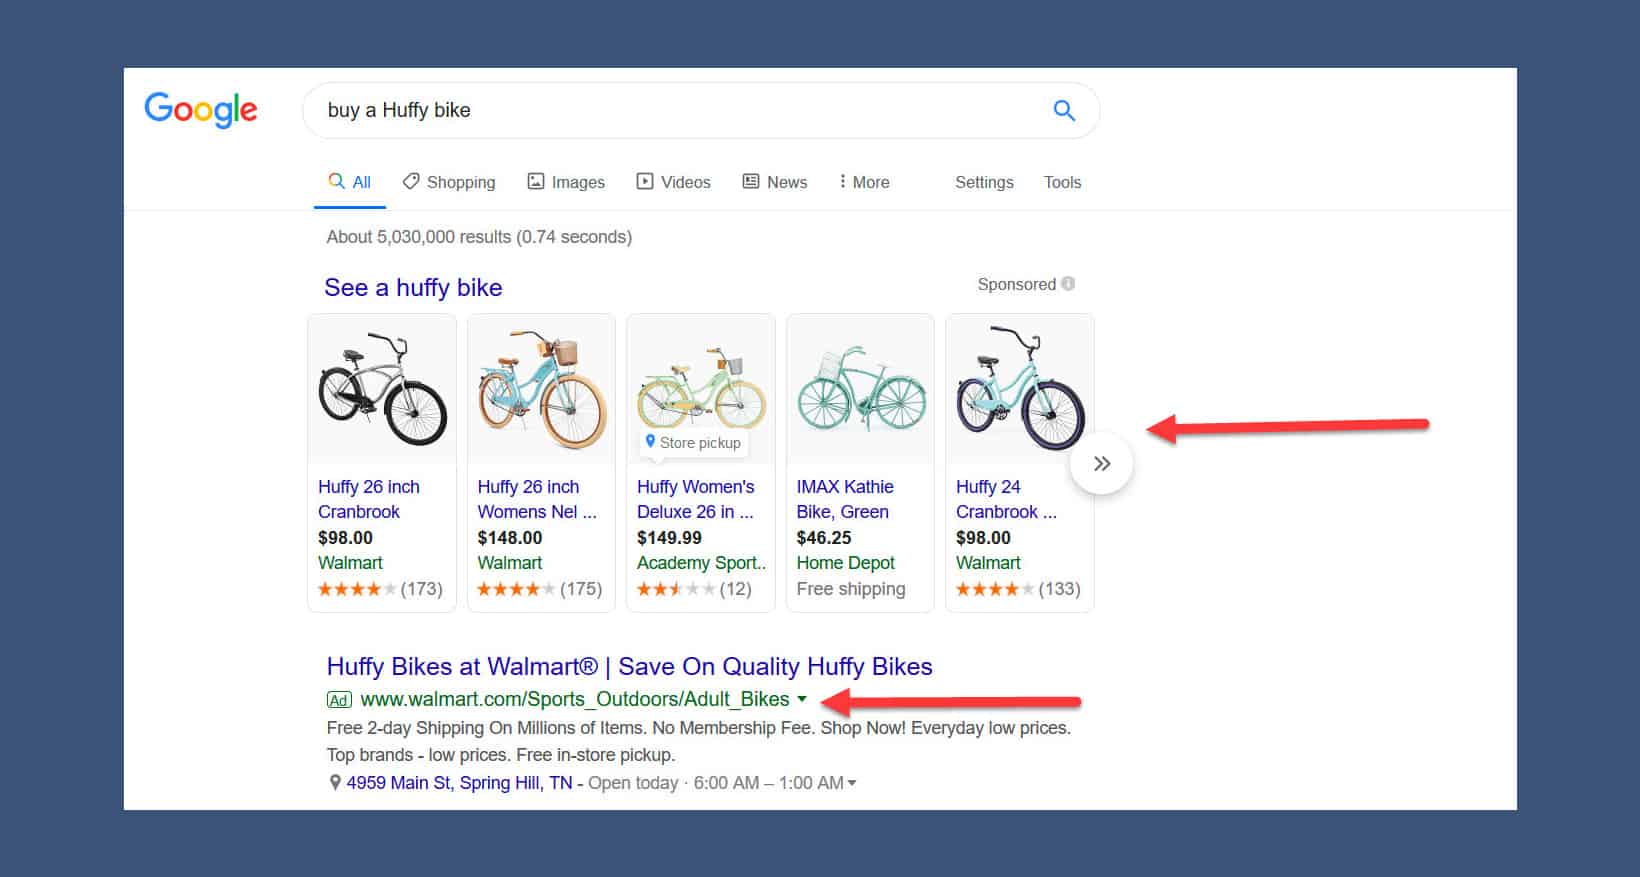Expand the More menu
1640x877 pixels.
click(x=864, y=182)
